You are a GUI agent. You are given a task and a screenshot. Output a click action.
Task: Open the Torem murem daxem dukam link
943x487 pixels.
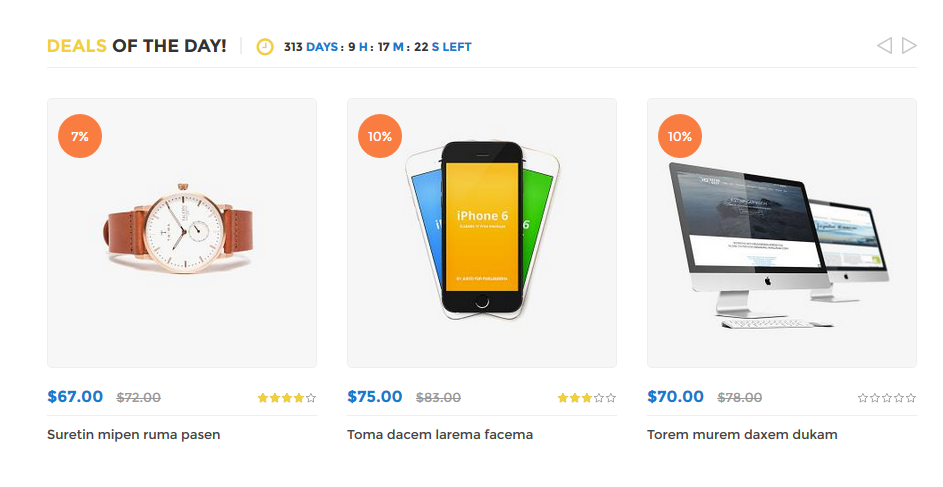click(x=742, y=435)
